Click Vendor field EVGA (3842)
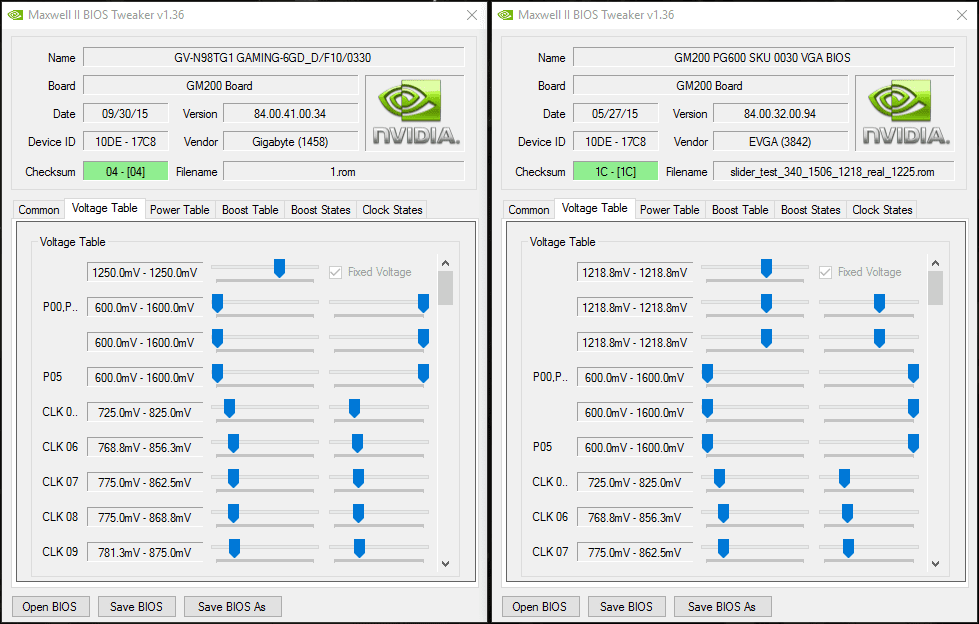 [780, 142]
